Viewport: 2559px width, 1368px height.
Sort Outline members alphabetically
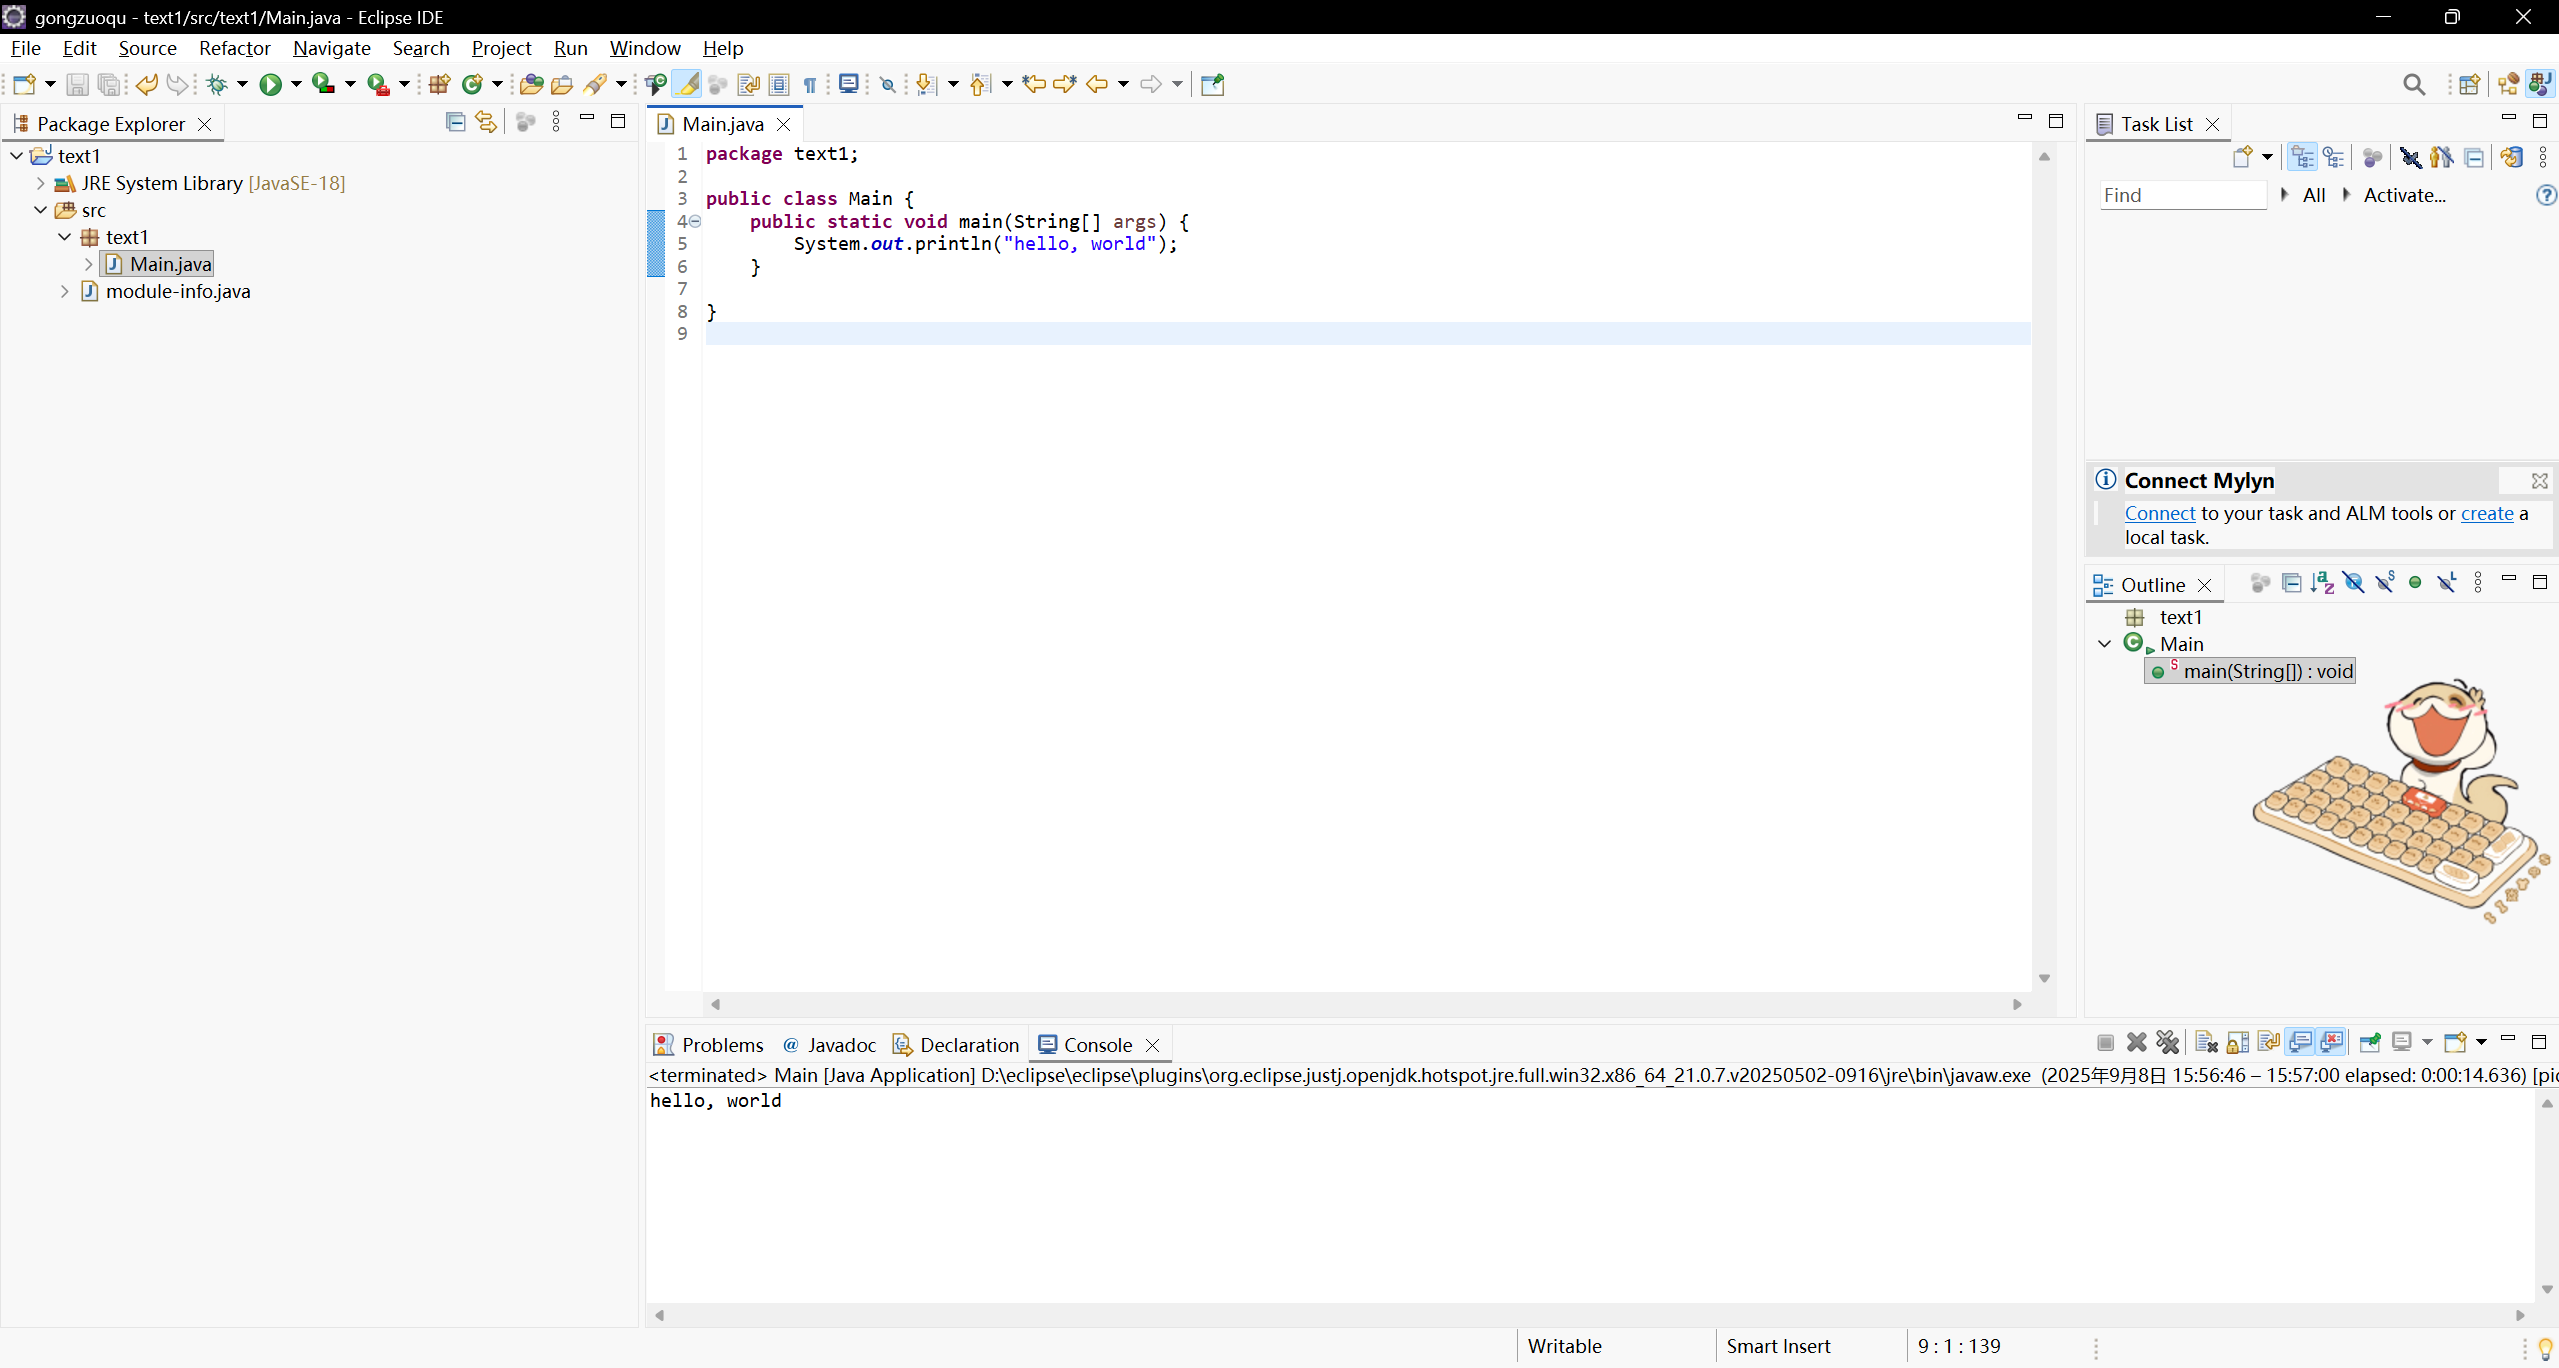(x=2322, y=582)
